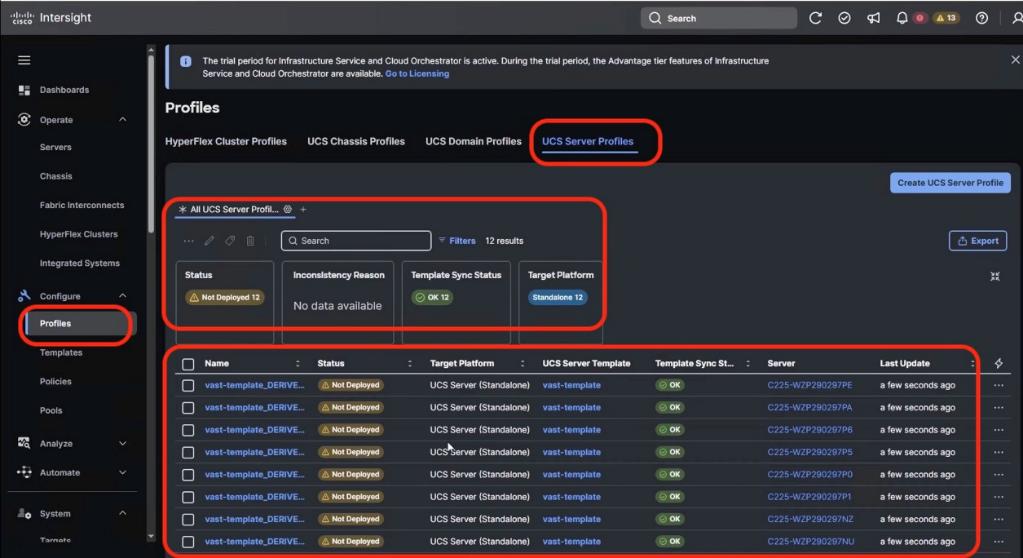Open the announcements megaphone icon
Screen dimensions: 1023x558
pos(873,18)
